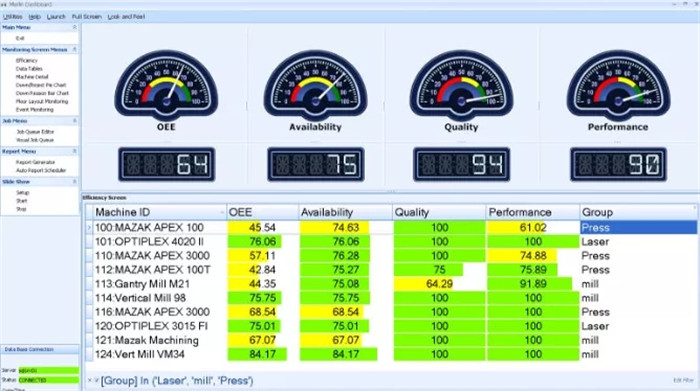Click Availability cell 74.63
The image size is (700, 391).
pyautogui.click(x=346, y=228)
